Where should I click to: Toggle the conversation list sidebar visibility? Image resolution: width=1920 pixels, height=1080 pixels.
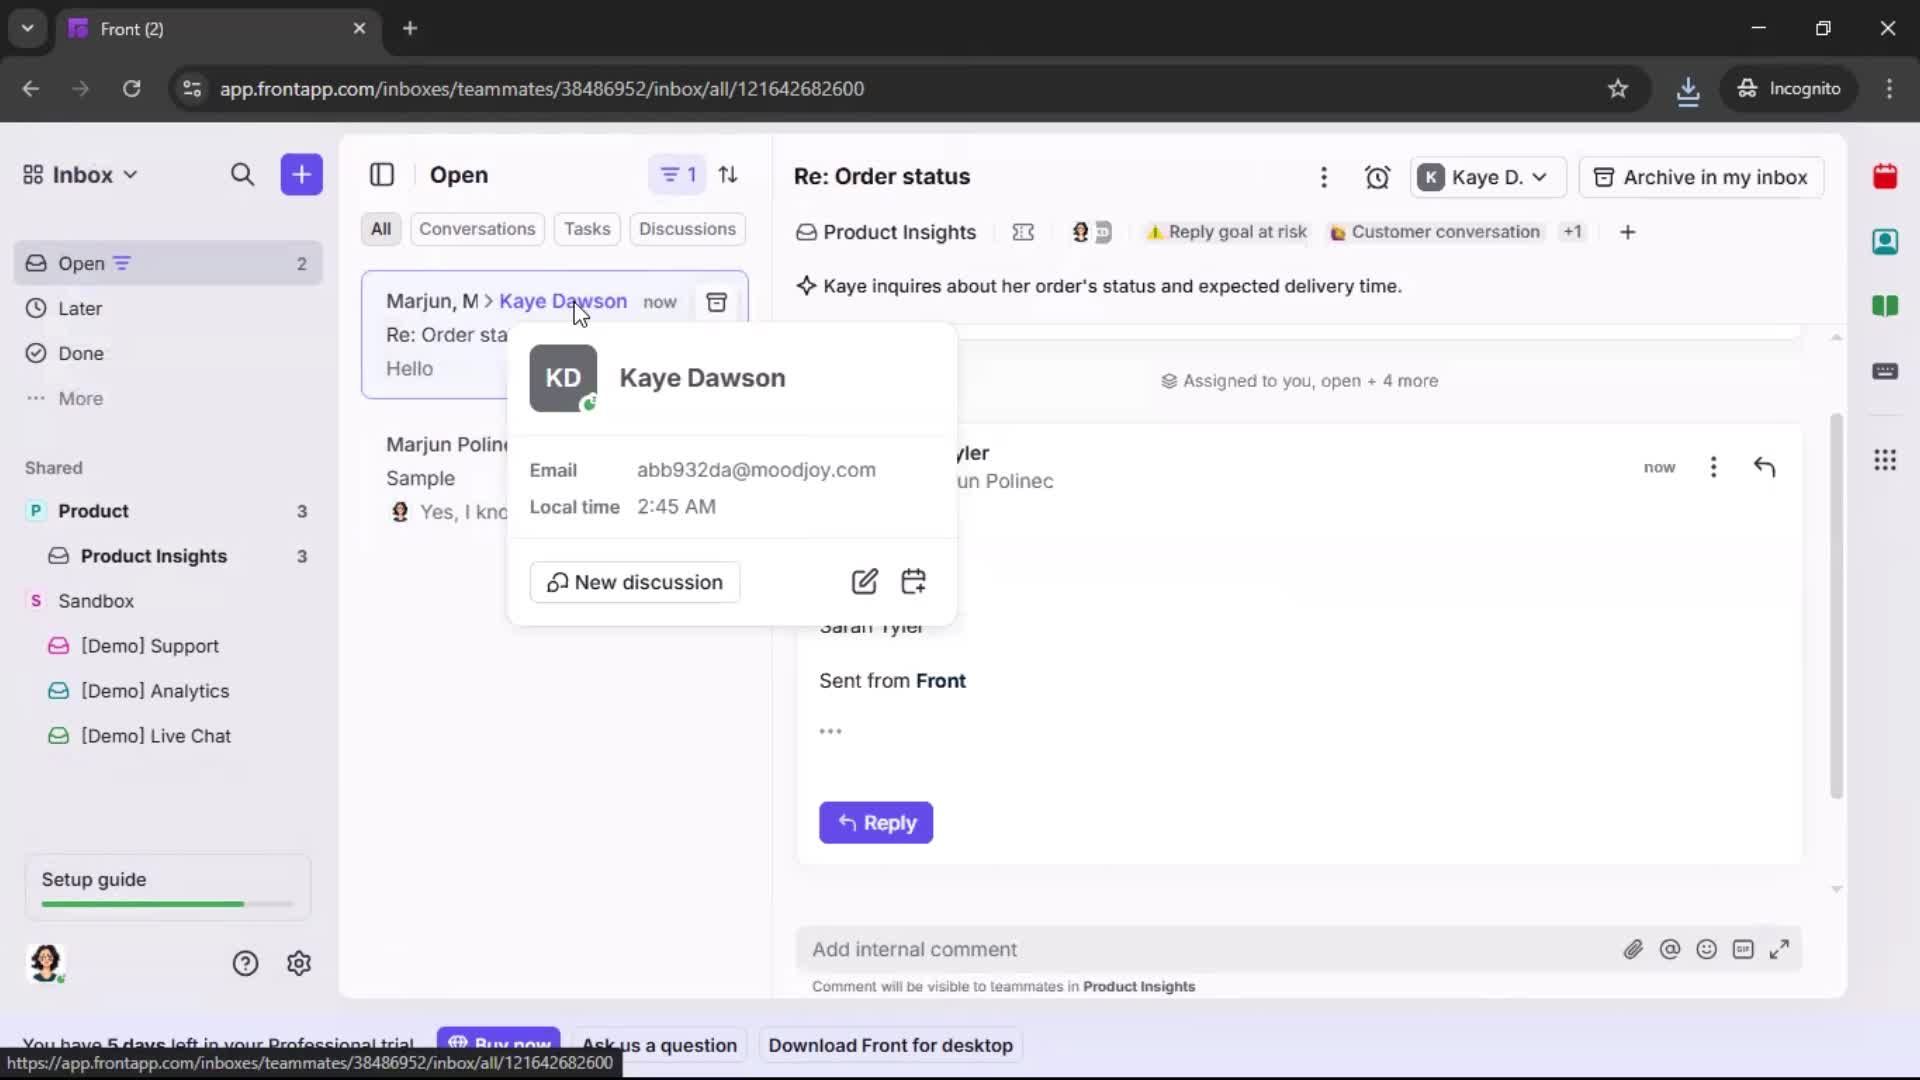382,175
